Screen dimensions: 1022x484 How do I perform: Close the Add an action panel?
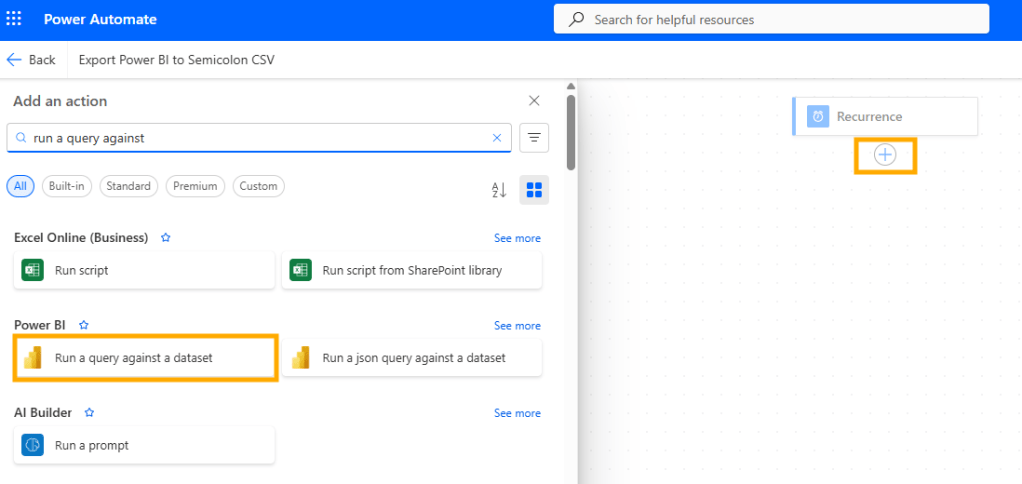click(x=534, y=100)
